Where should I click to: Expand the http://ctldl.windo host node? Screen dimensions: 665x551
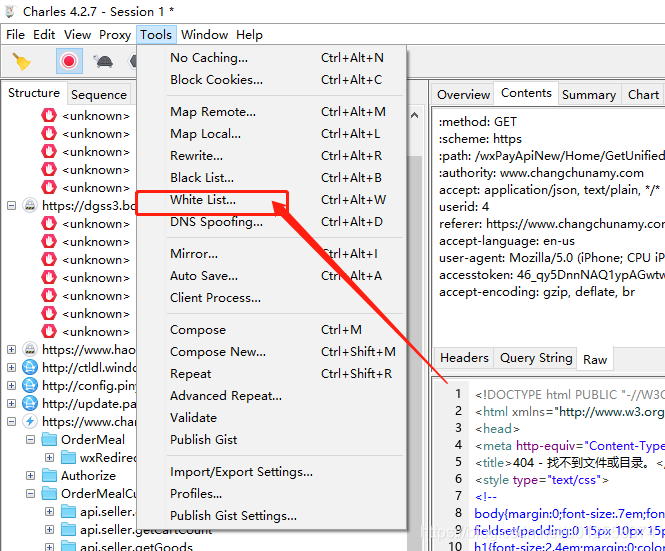point(11,367)
